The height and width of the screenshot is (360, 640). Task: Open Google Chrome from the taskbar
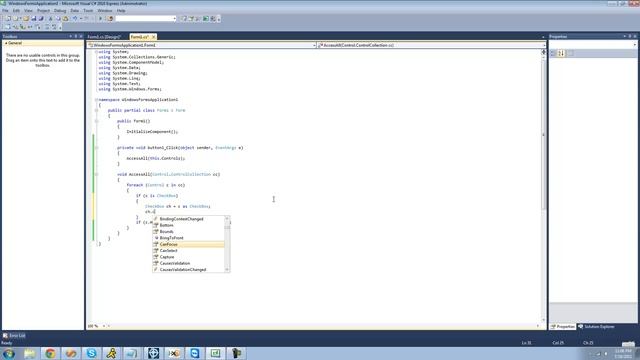pyautogui.click(x=50, y=353)
